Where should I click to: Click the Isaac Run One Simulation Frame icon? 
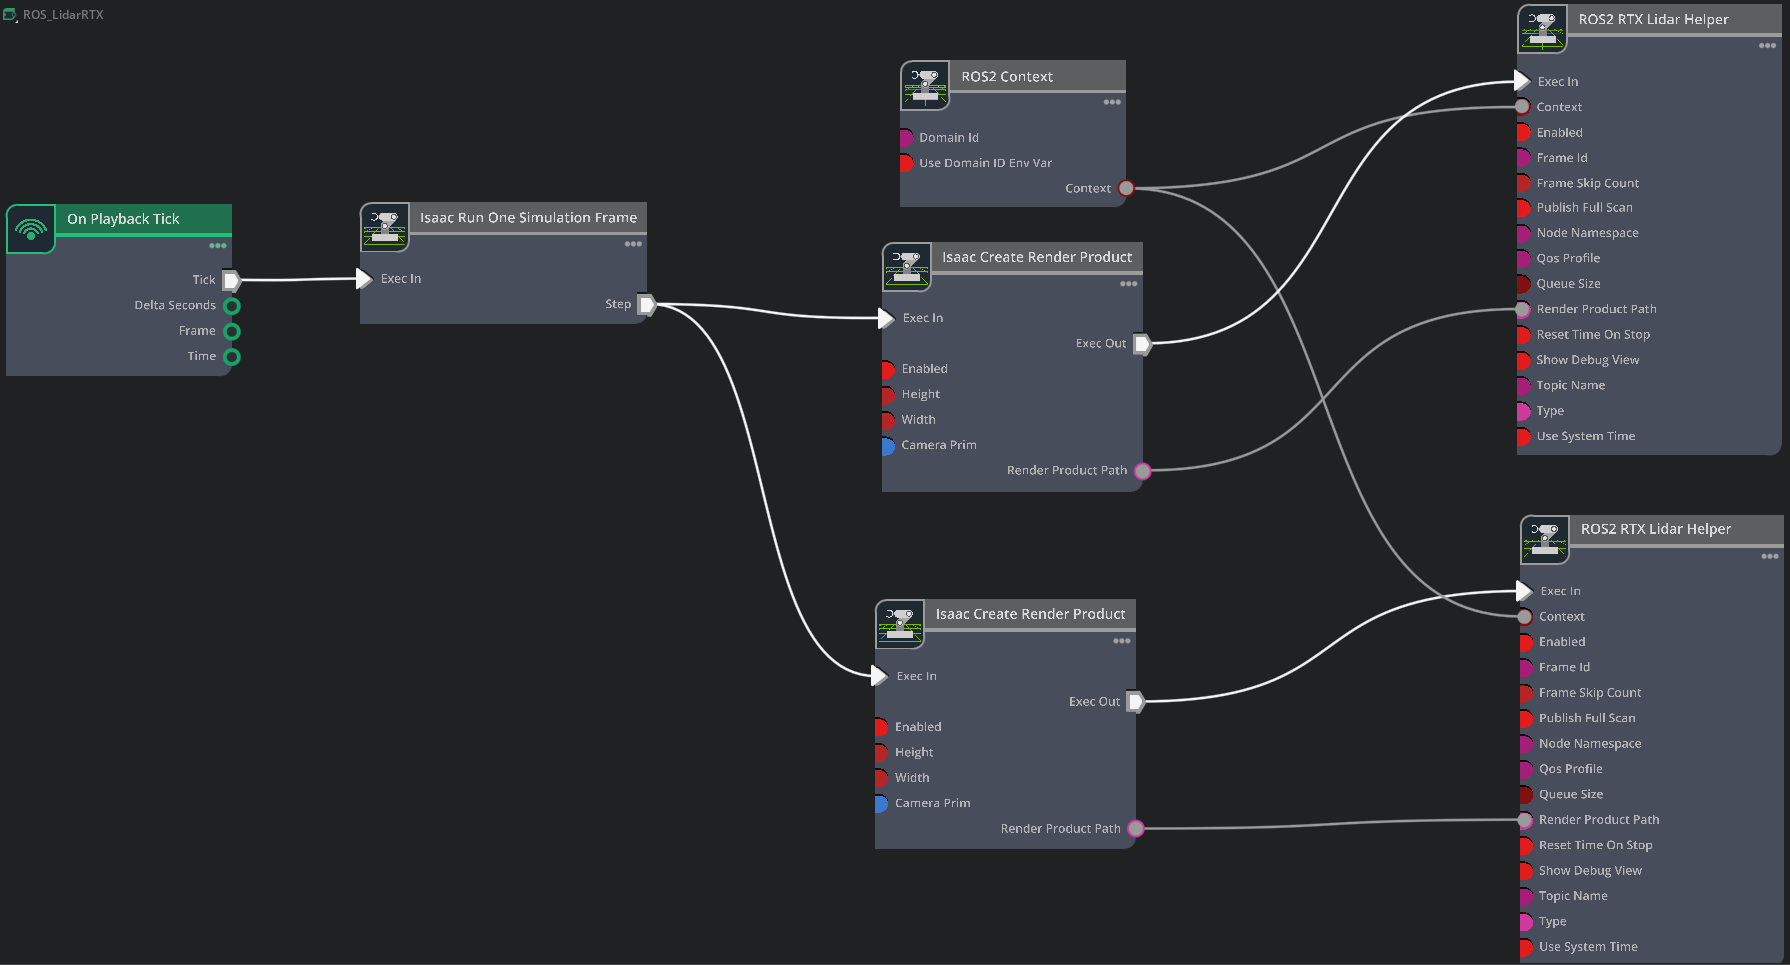385,228
